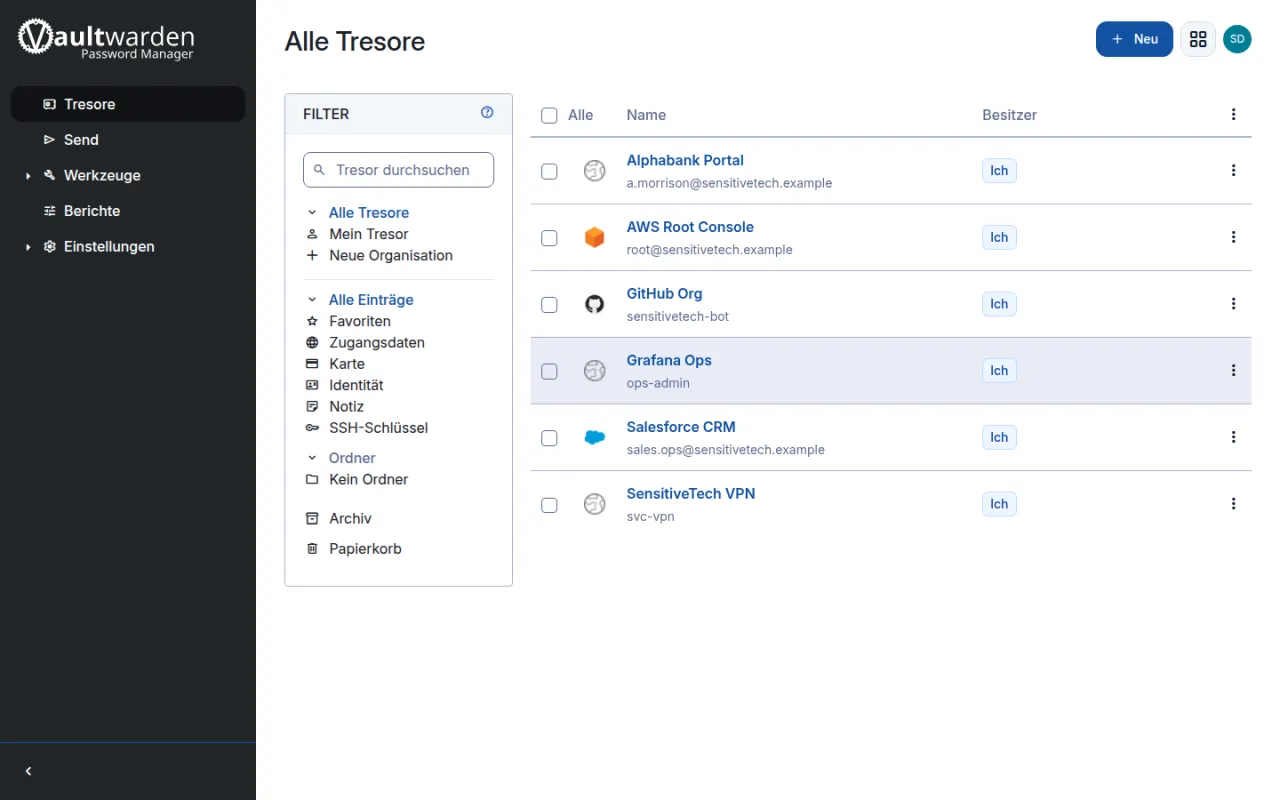
Task: Check the GitHub Org checkbox
Action: (549, 304)
